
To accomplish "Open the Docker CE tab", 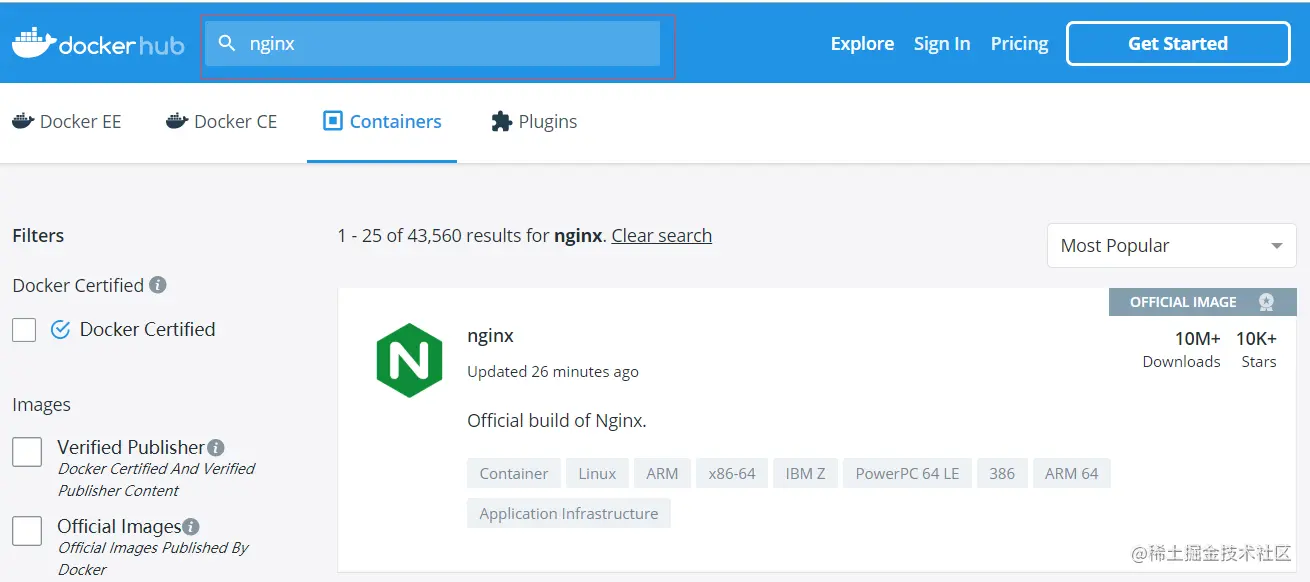I will click(221, 122).
